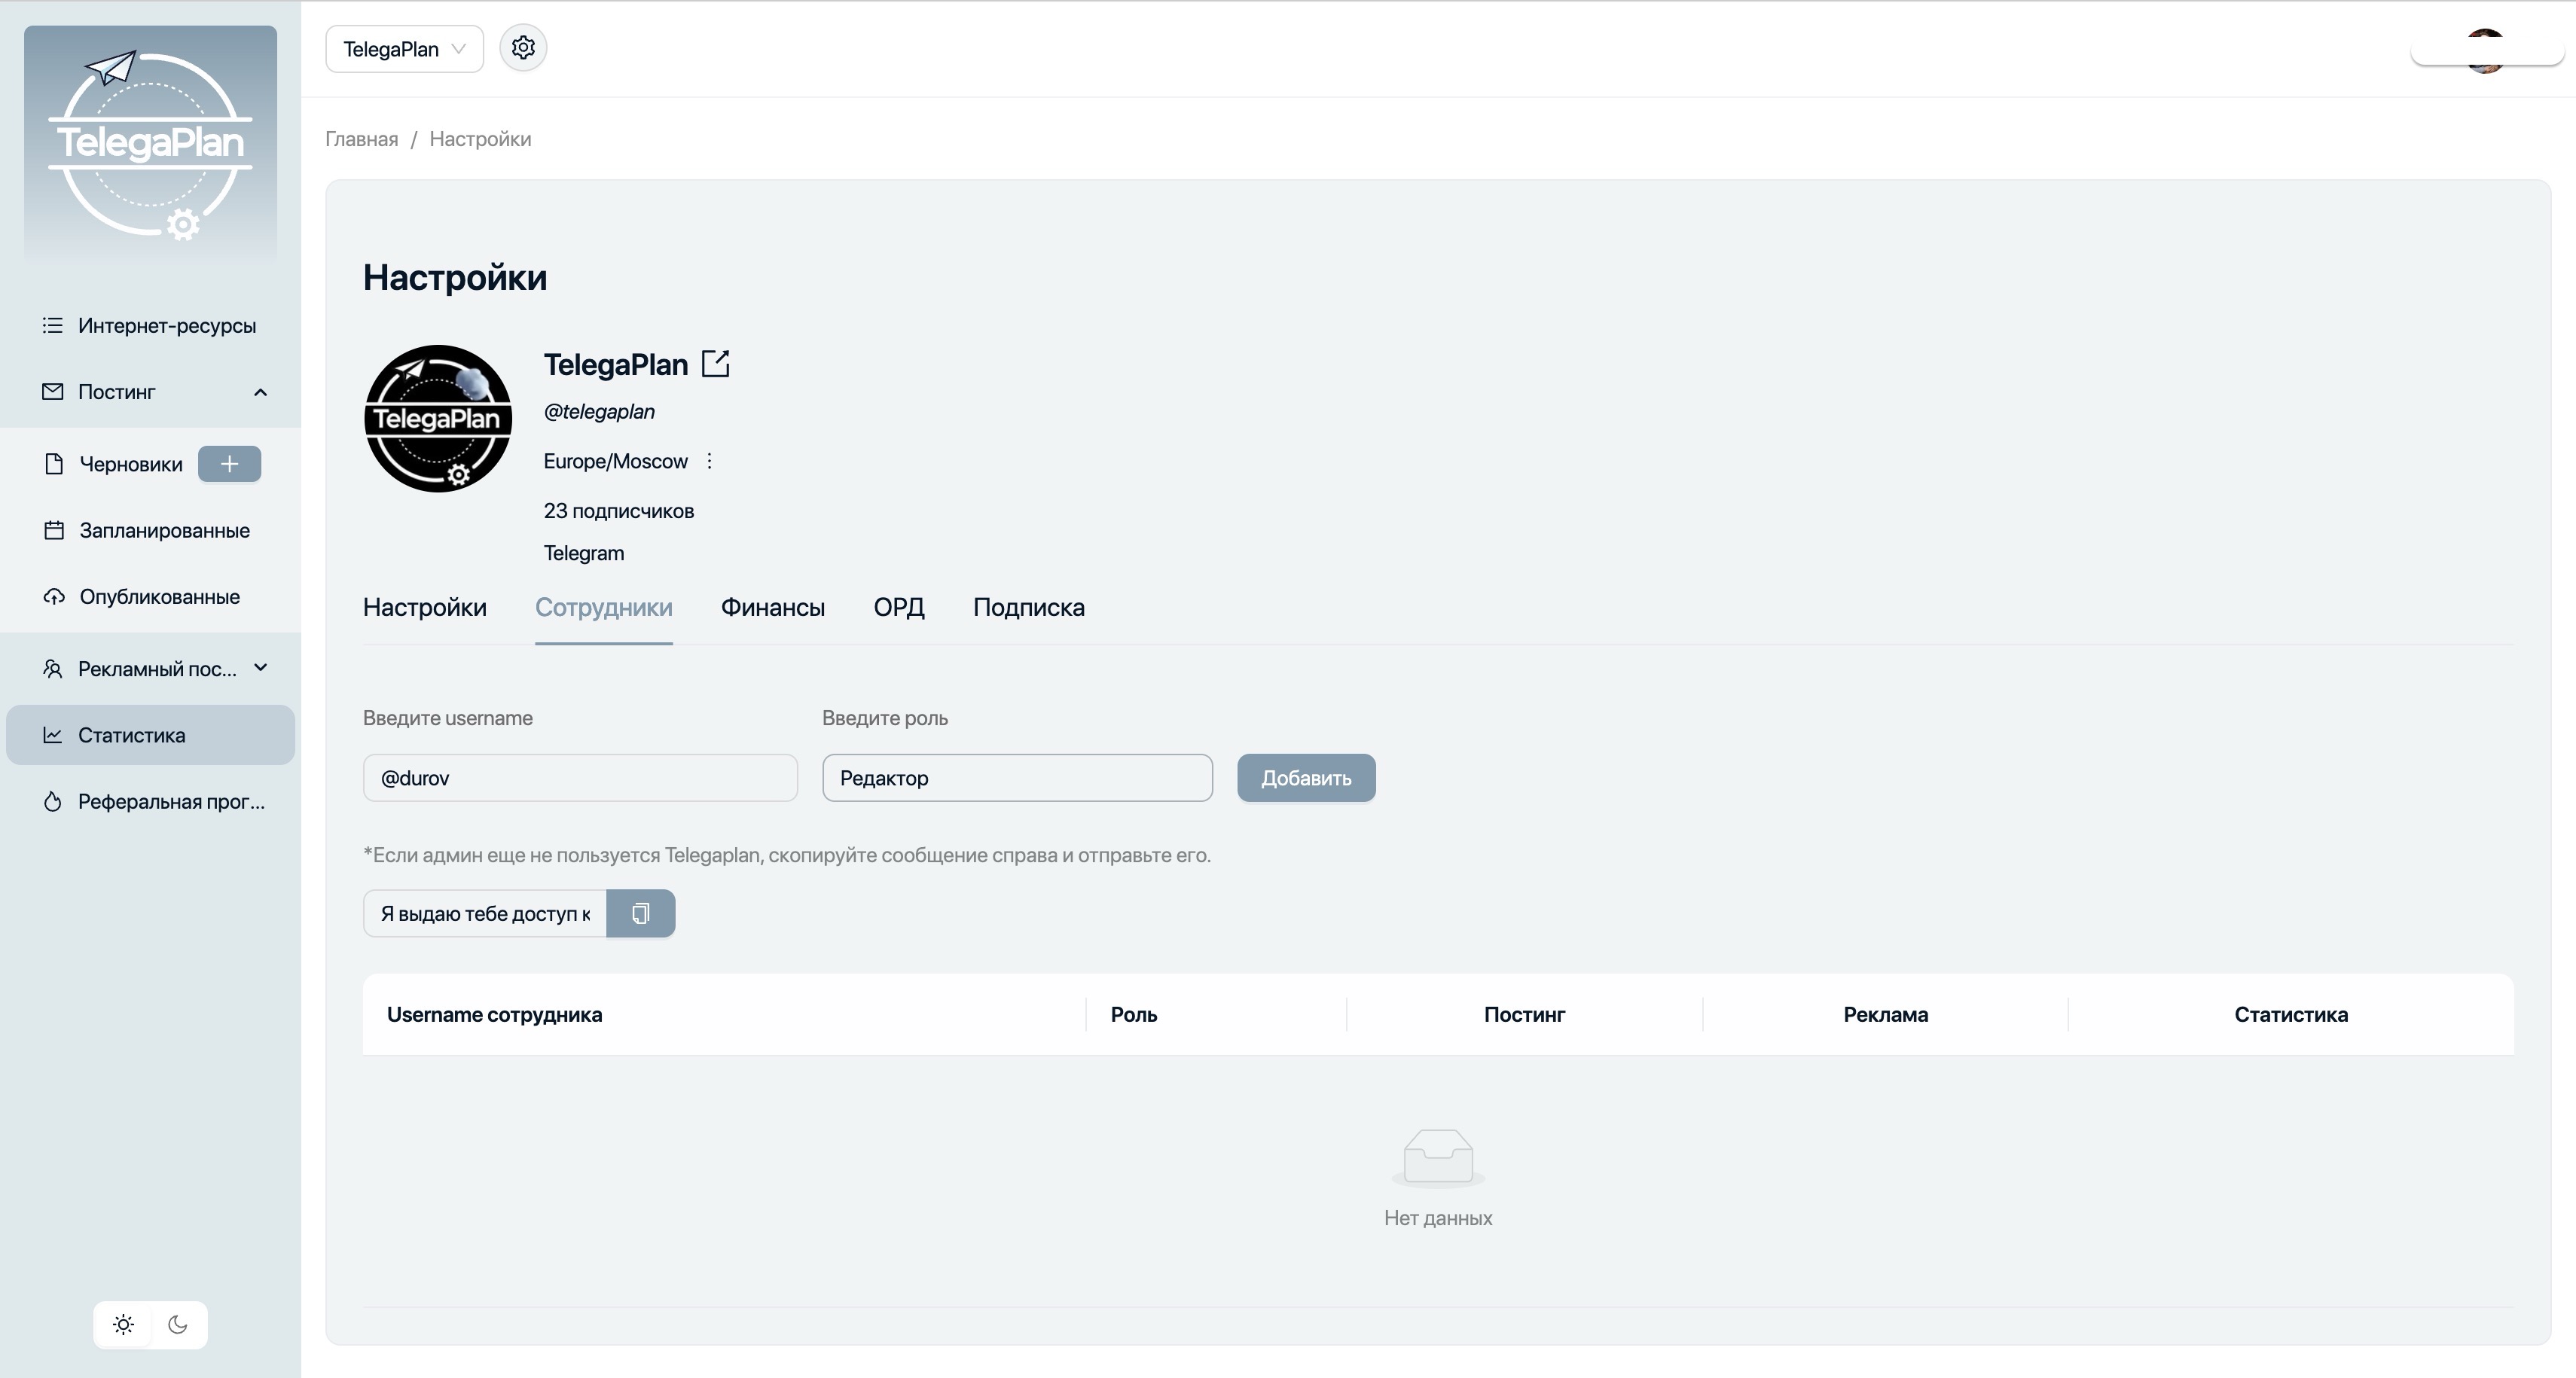This screenshot has height=1378, width=2576.
Task: Click the invite message text field
Action: click(485, 914)
